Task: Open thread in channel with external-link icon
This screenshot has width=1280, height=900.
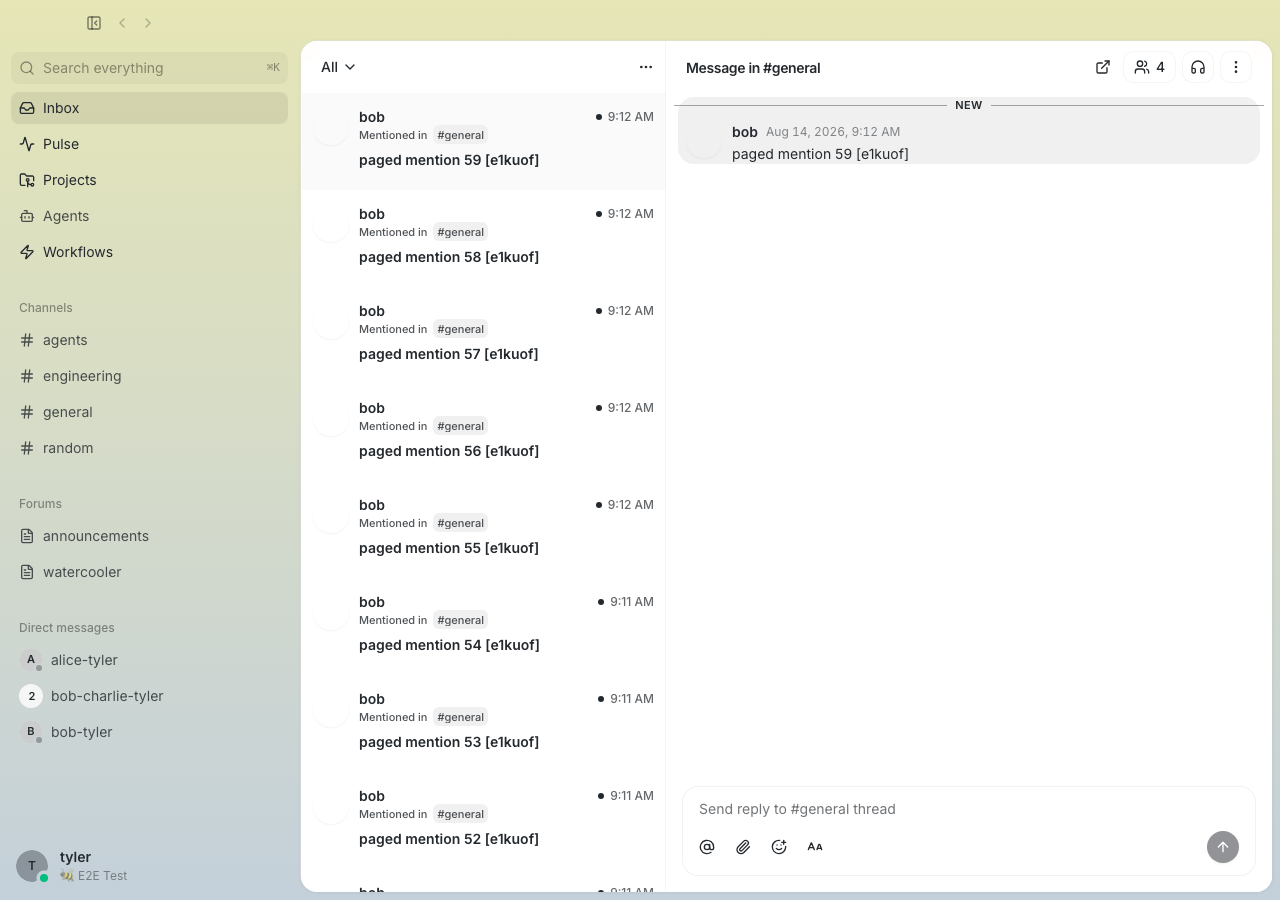Action: 1103,67
